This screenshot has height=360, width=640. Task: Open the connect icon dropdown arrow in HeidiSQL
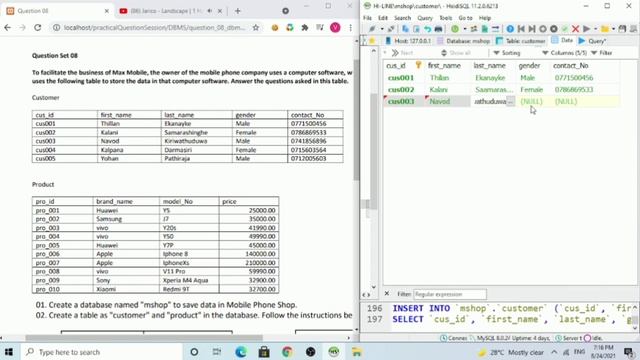pyautogui.click(x=382, y=29)
